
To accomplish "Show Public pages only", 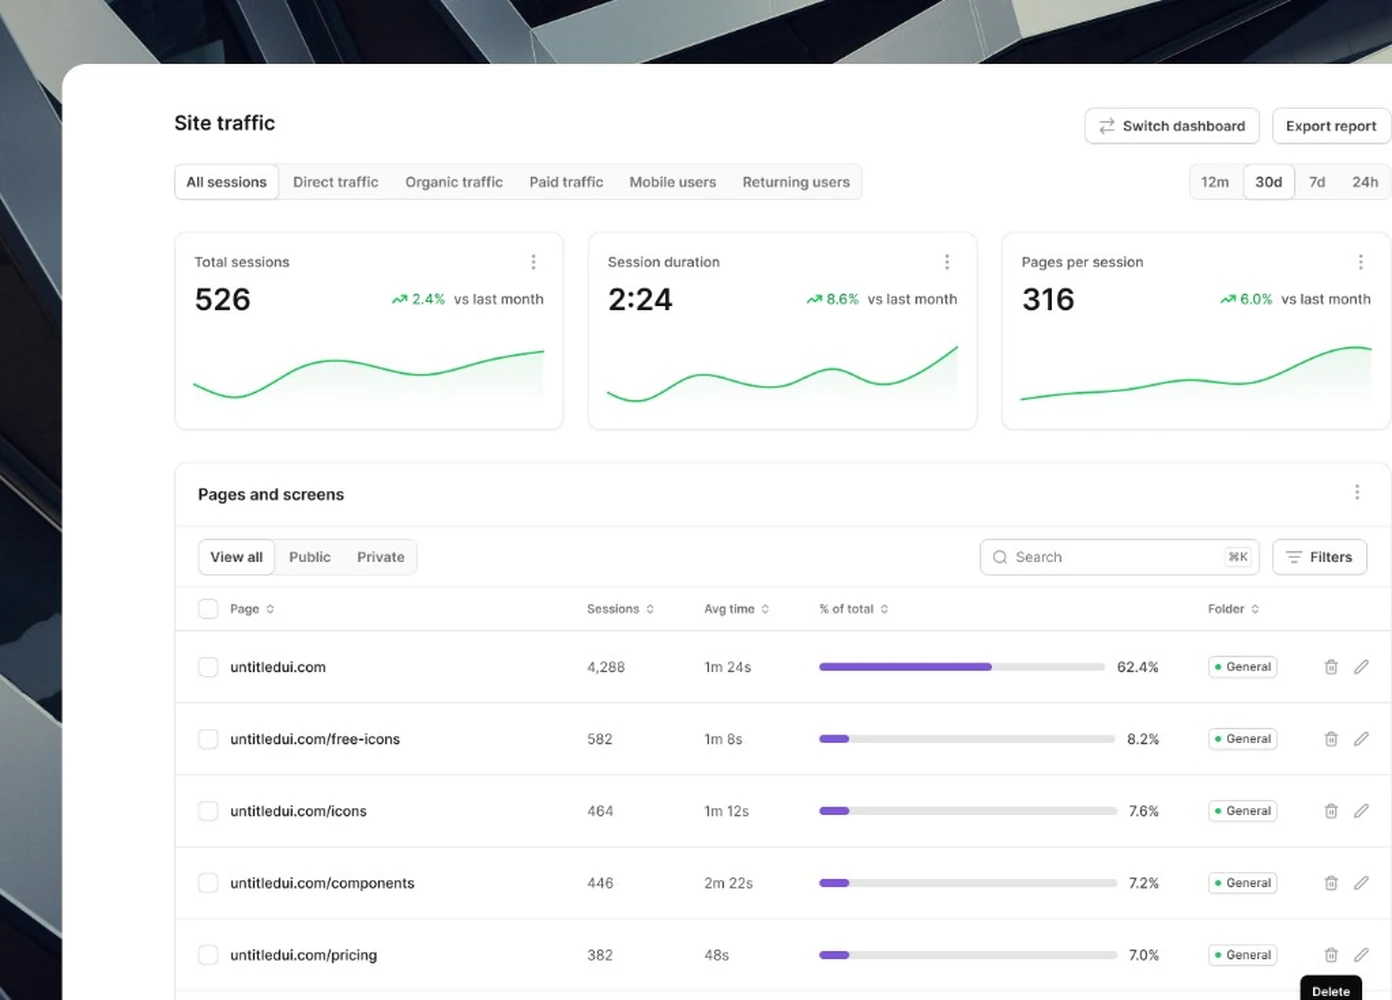I will pyautogui.click(x=310, y=557).
